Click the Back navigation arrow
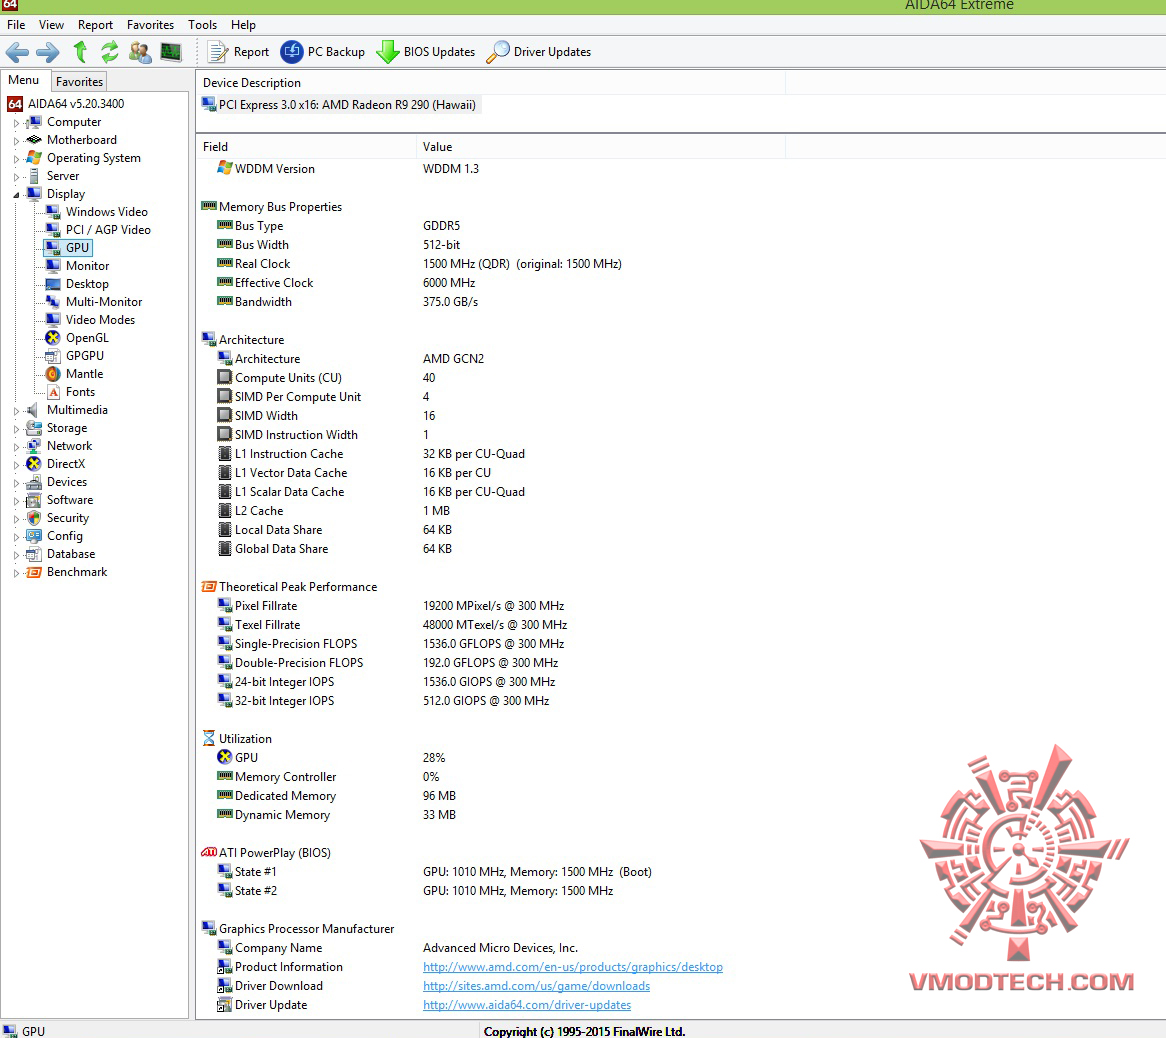Viewport: 1166px width, 1038px height. [x=17, y=52]
